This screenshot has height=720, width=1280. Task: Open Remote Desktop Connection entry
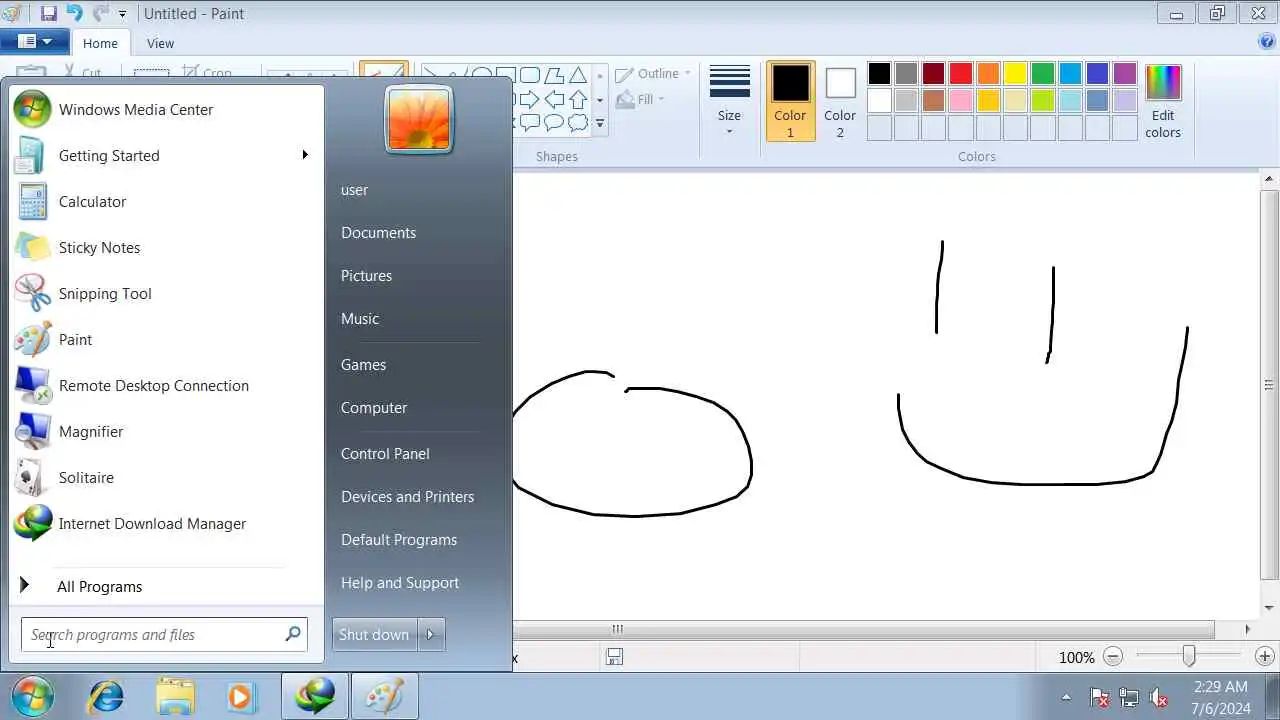tap(166, 386)
